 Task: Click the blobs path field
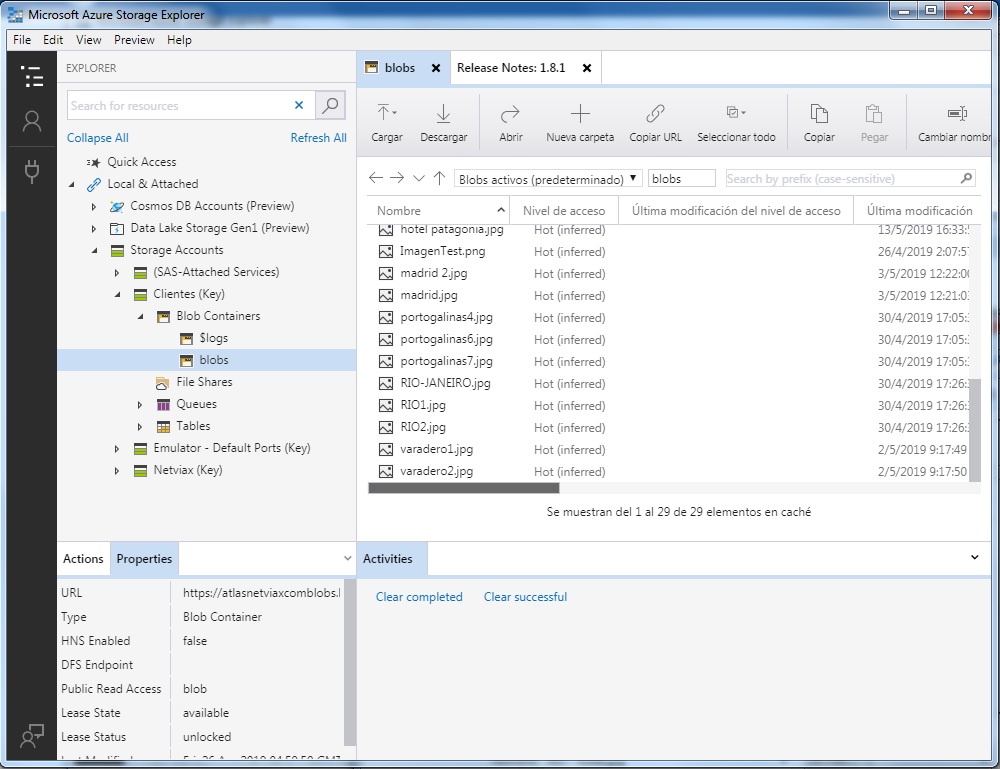[681, 179]
